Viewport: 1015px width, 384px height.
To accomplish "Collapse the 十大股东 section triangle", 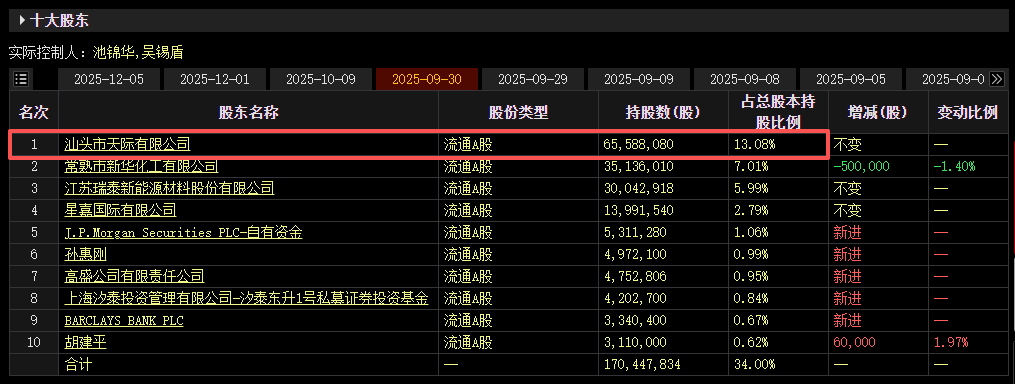I will click(22, 20).
